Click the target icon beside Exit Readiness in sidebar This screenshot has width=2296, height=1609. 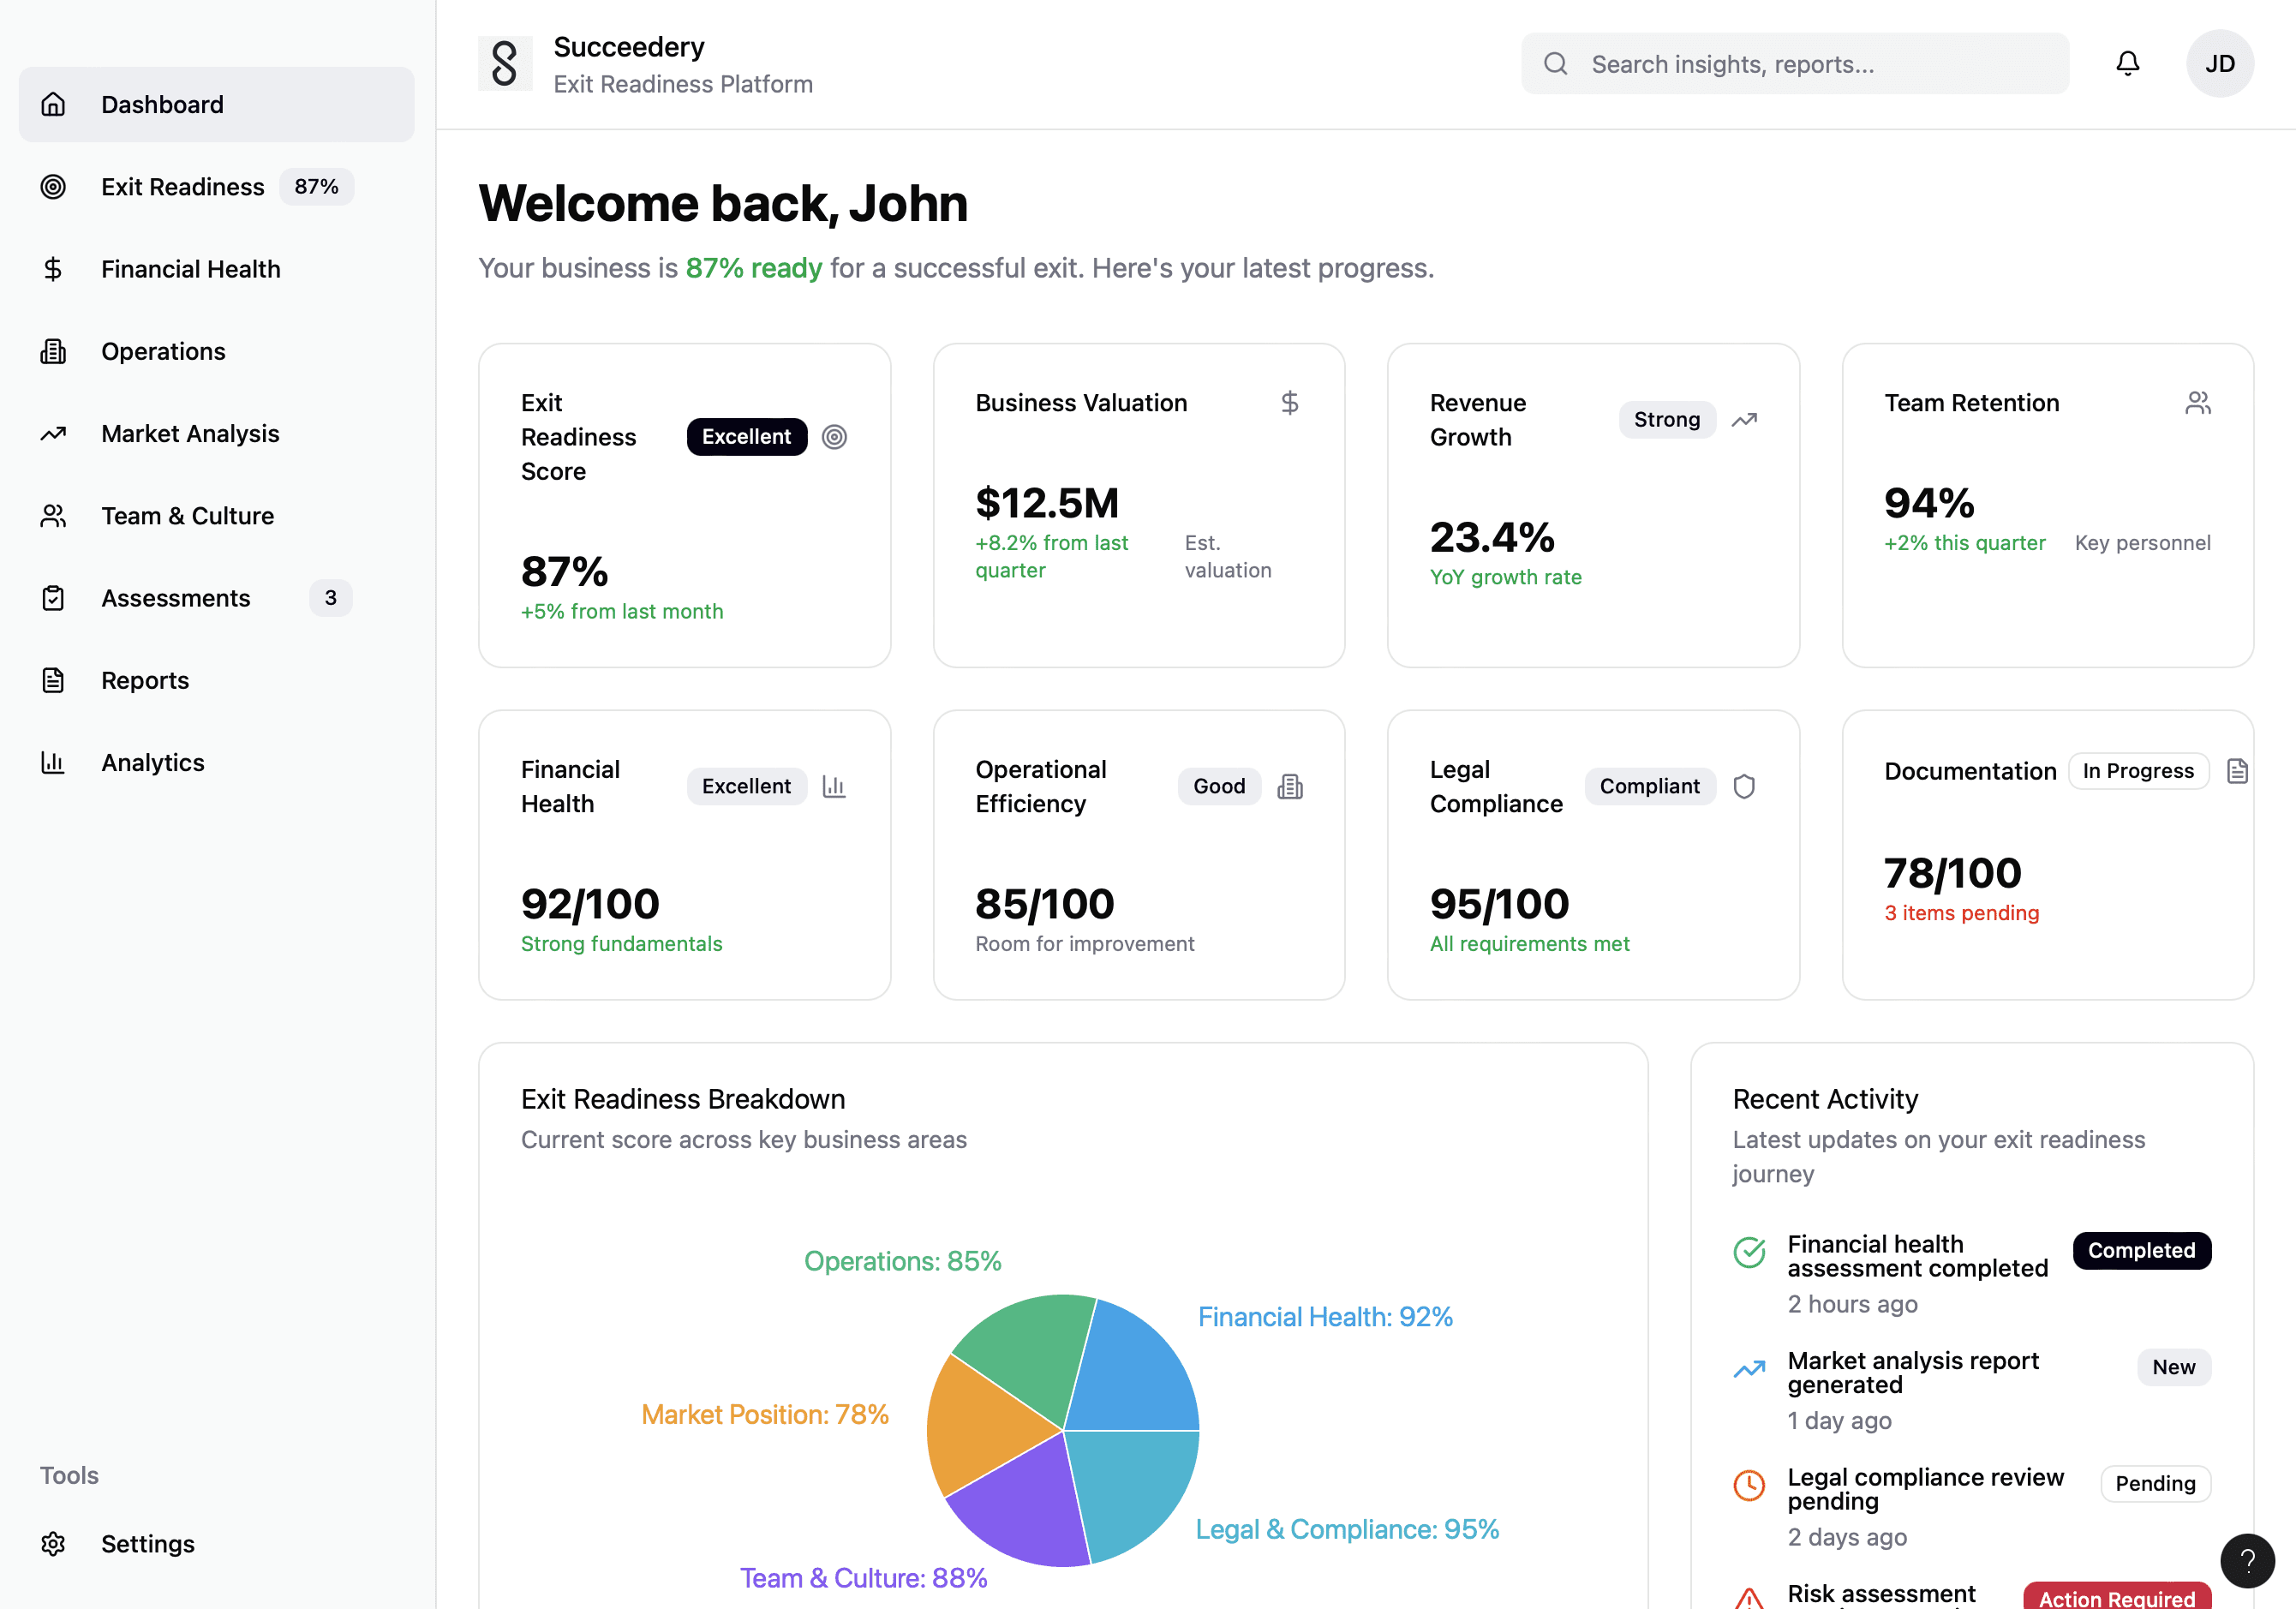click(53, 187)
